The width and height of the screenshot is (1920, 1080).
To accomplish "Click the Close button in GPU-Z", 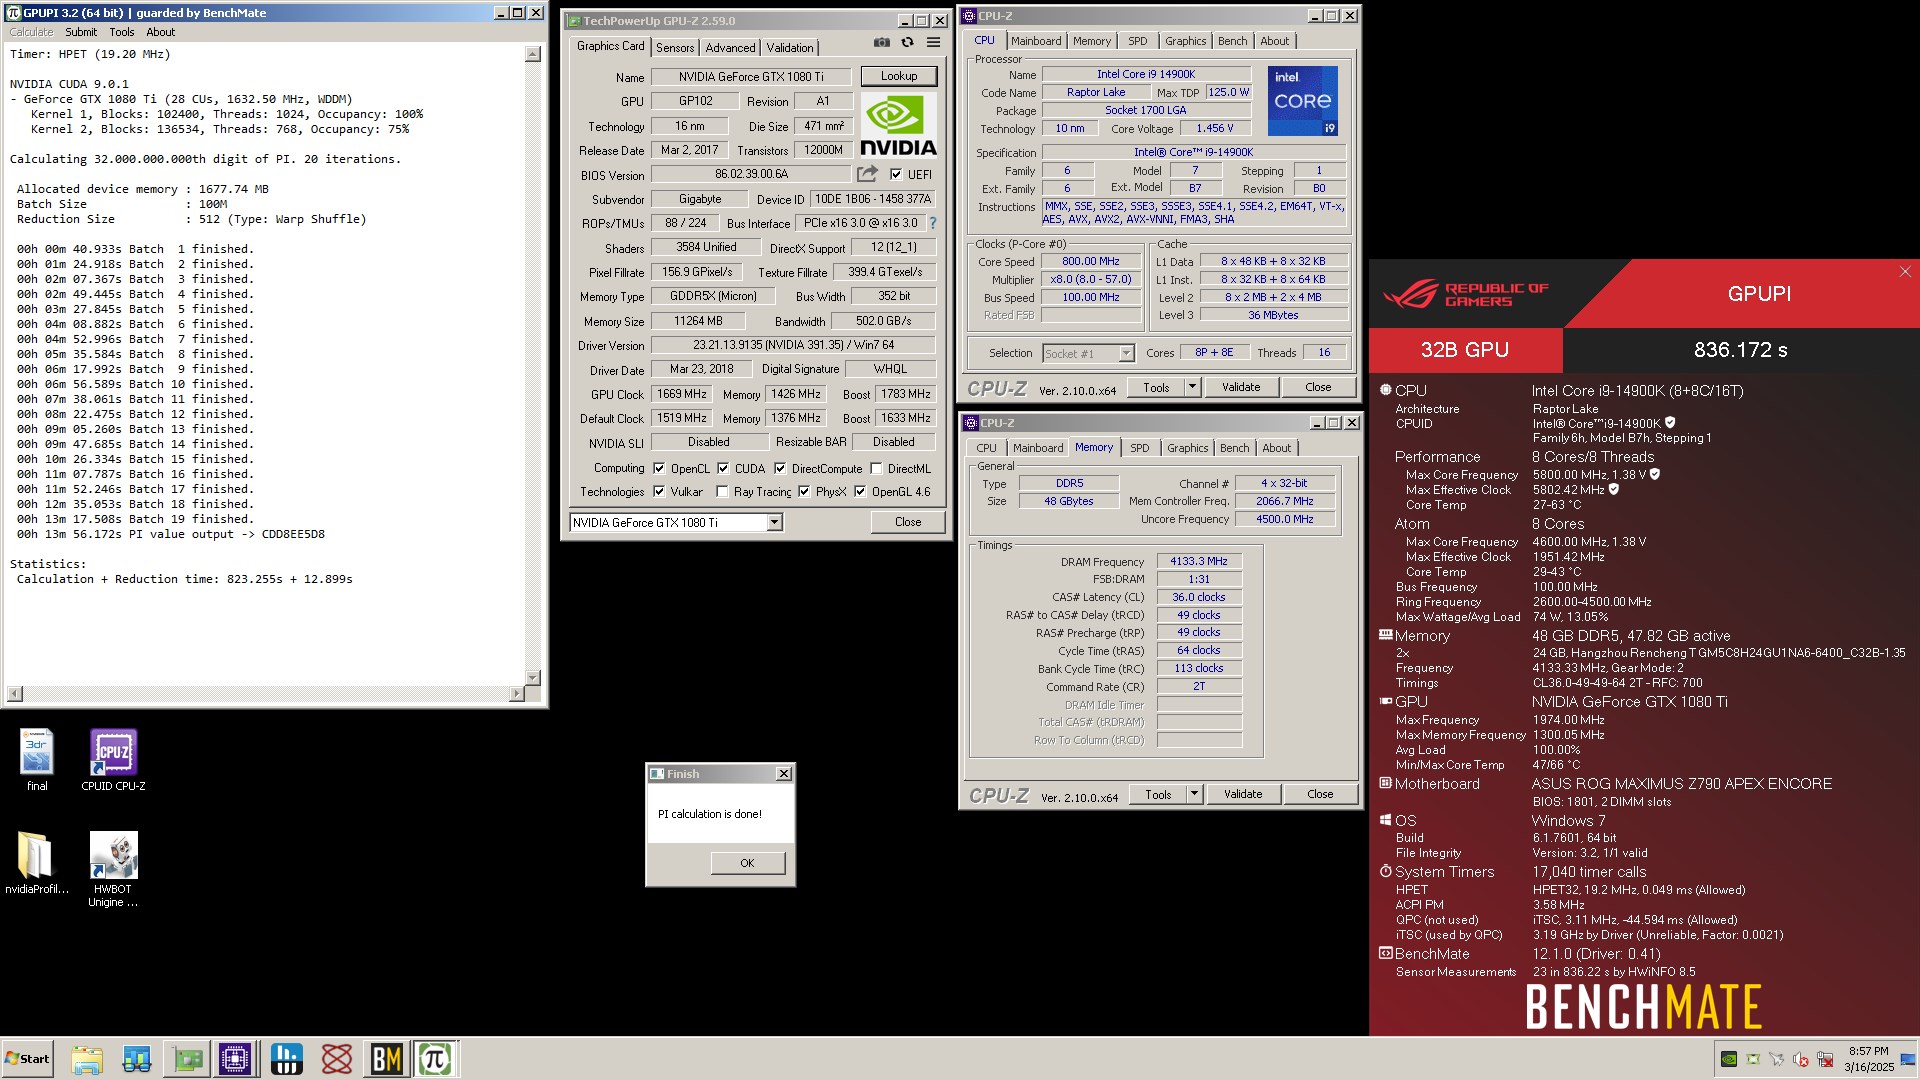I will (908, 522).
